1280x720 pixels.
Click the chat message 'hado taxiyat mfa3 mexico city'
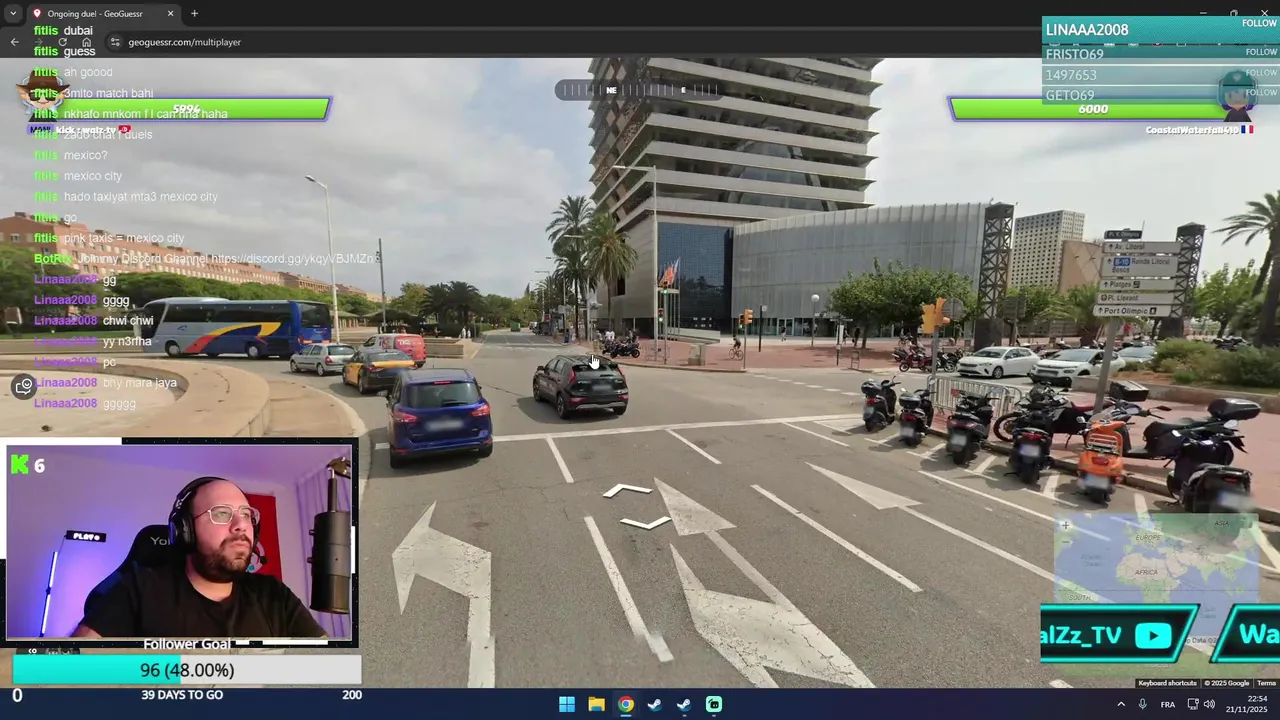click(x=140, y=197)
